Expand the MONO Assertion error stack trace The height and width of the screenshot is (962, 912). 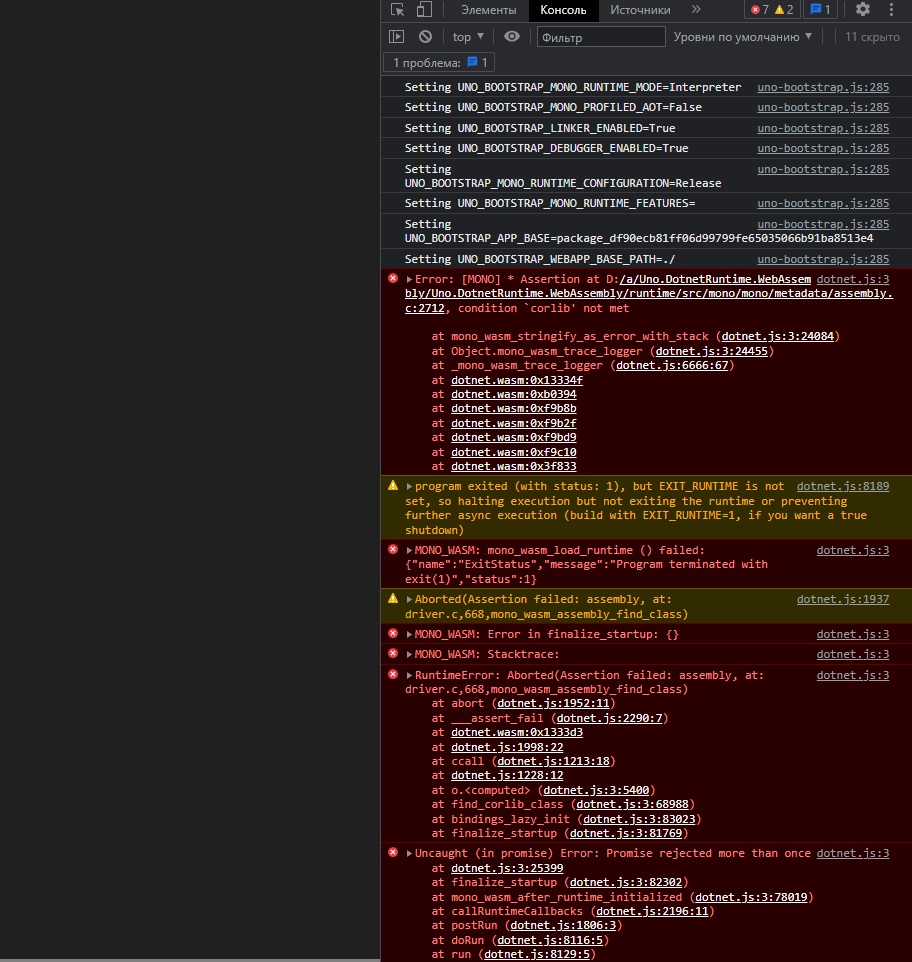(x=409, y=279)
